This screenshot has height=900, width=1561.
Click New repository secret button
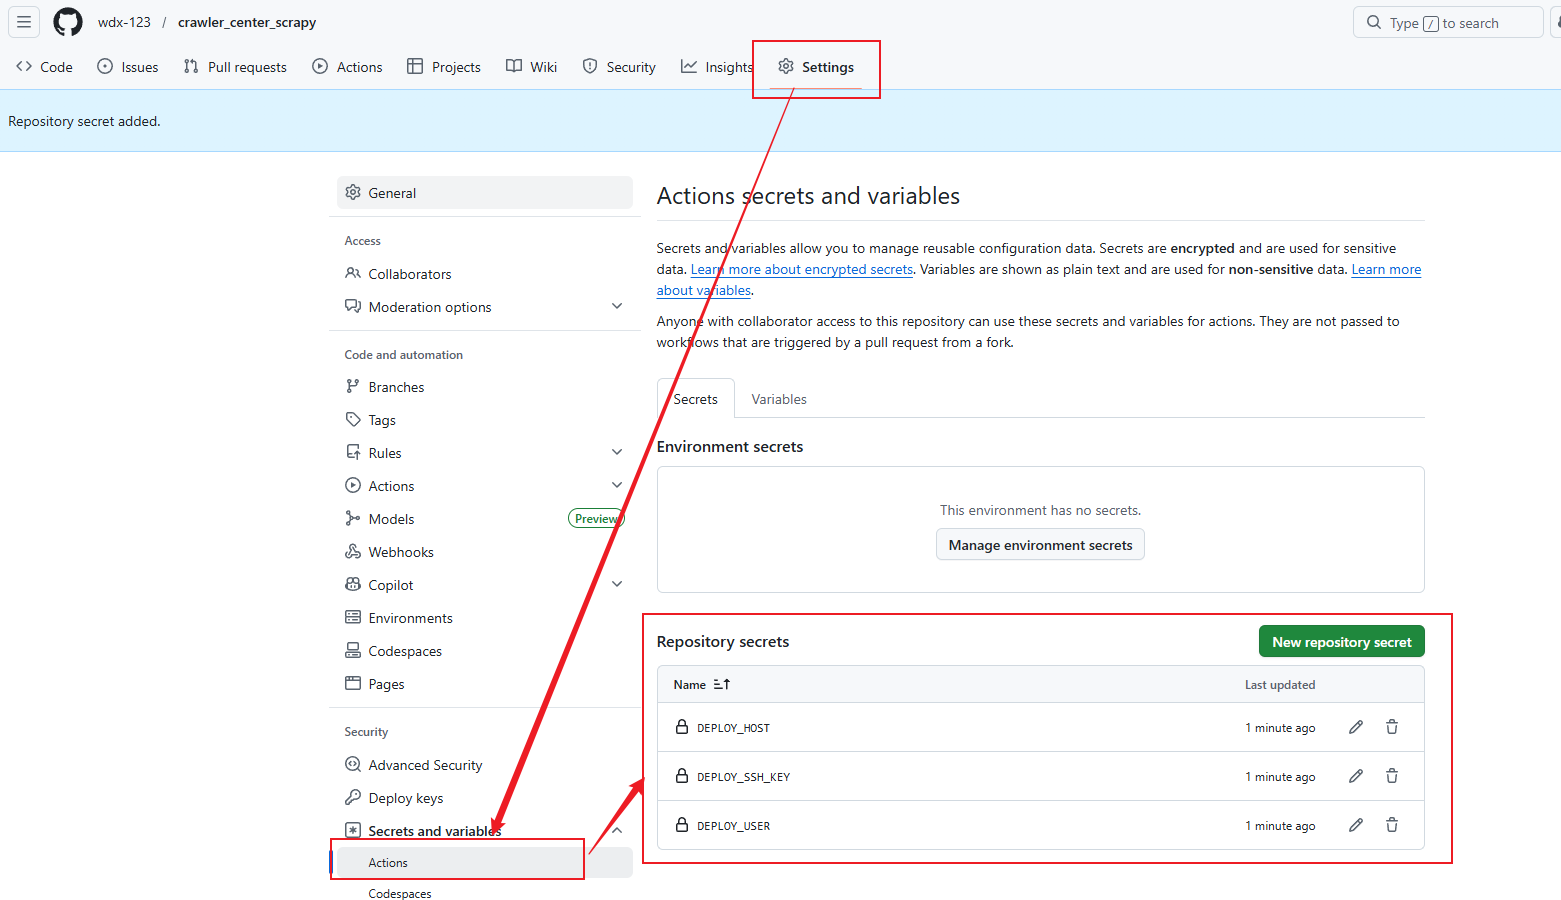[1341, 642]
